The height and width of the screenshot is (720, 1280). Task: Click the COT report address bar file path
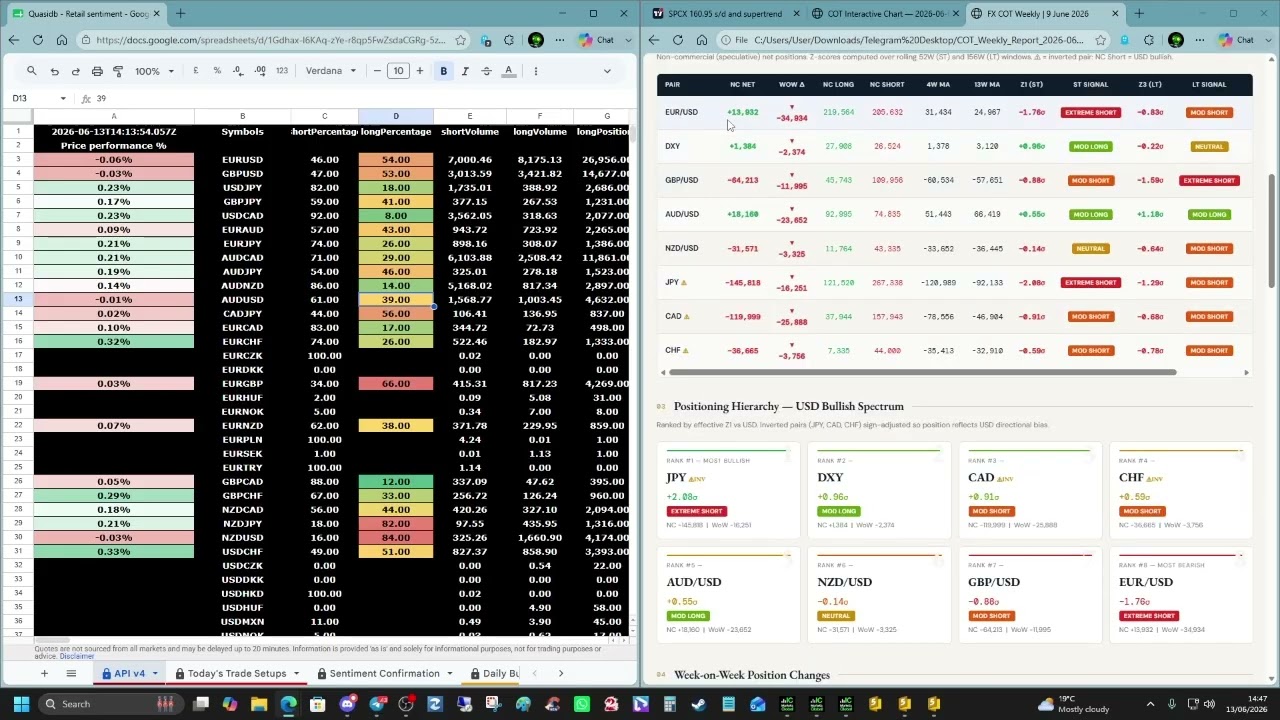tap(918, 40)
